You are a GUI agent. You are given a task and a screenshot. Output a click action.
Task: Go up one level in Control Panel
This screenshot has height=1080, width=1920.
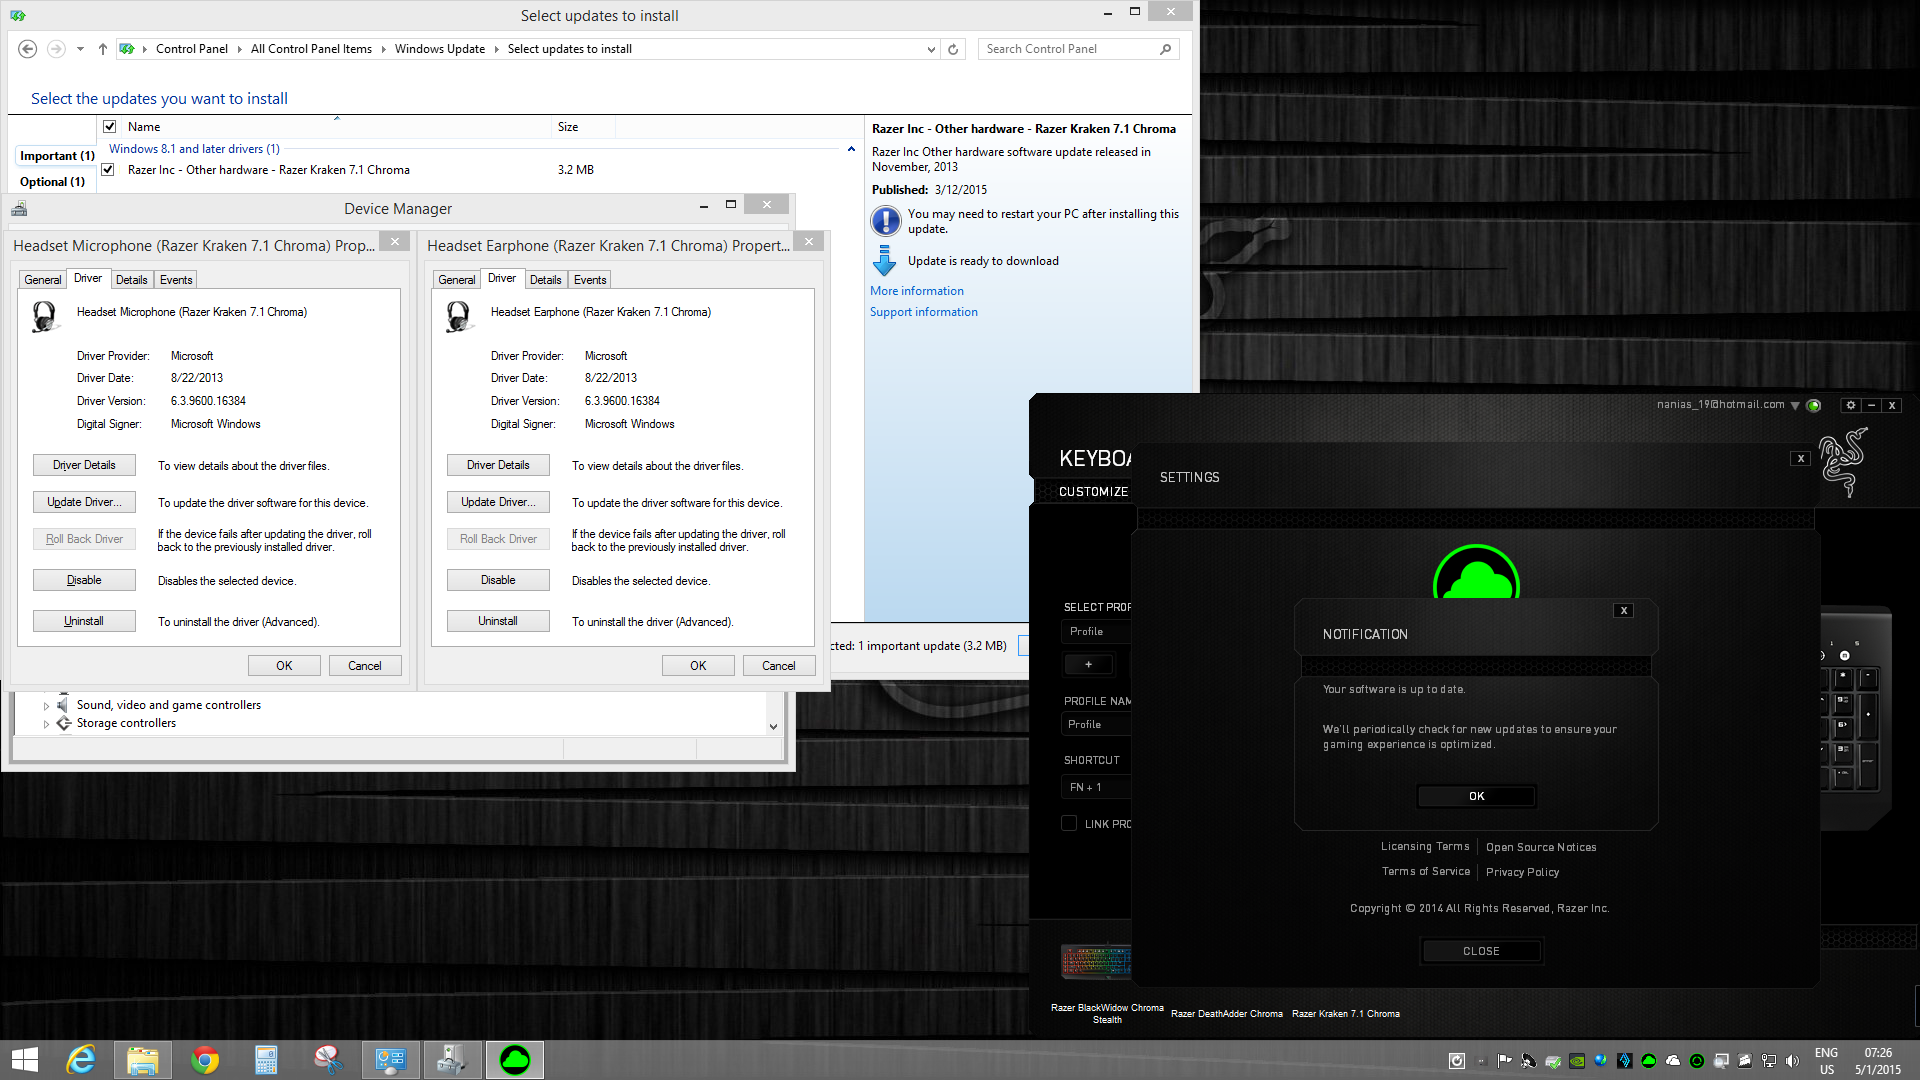(102, 49)
